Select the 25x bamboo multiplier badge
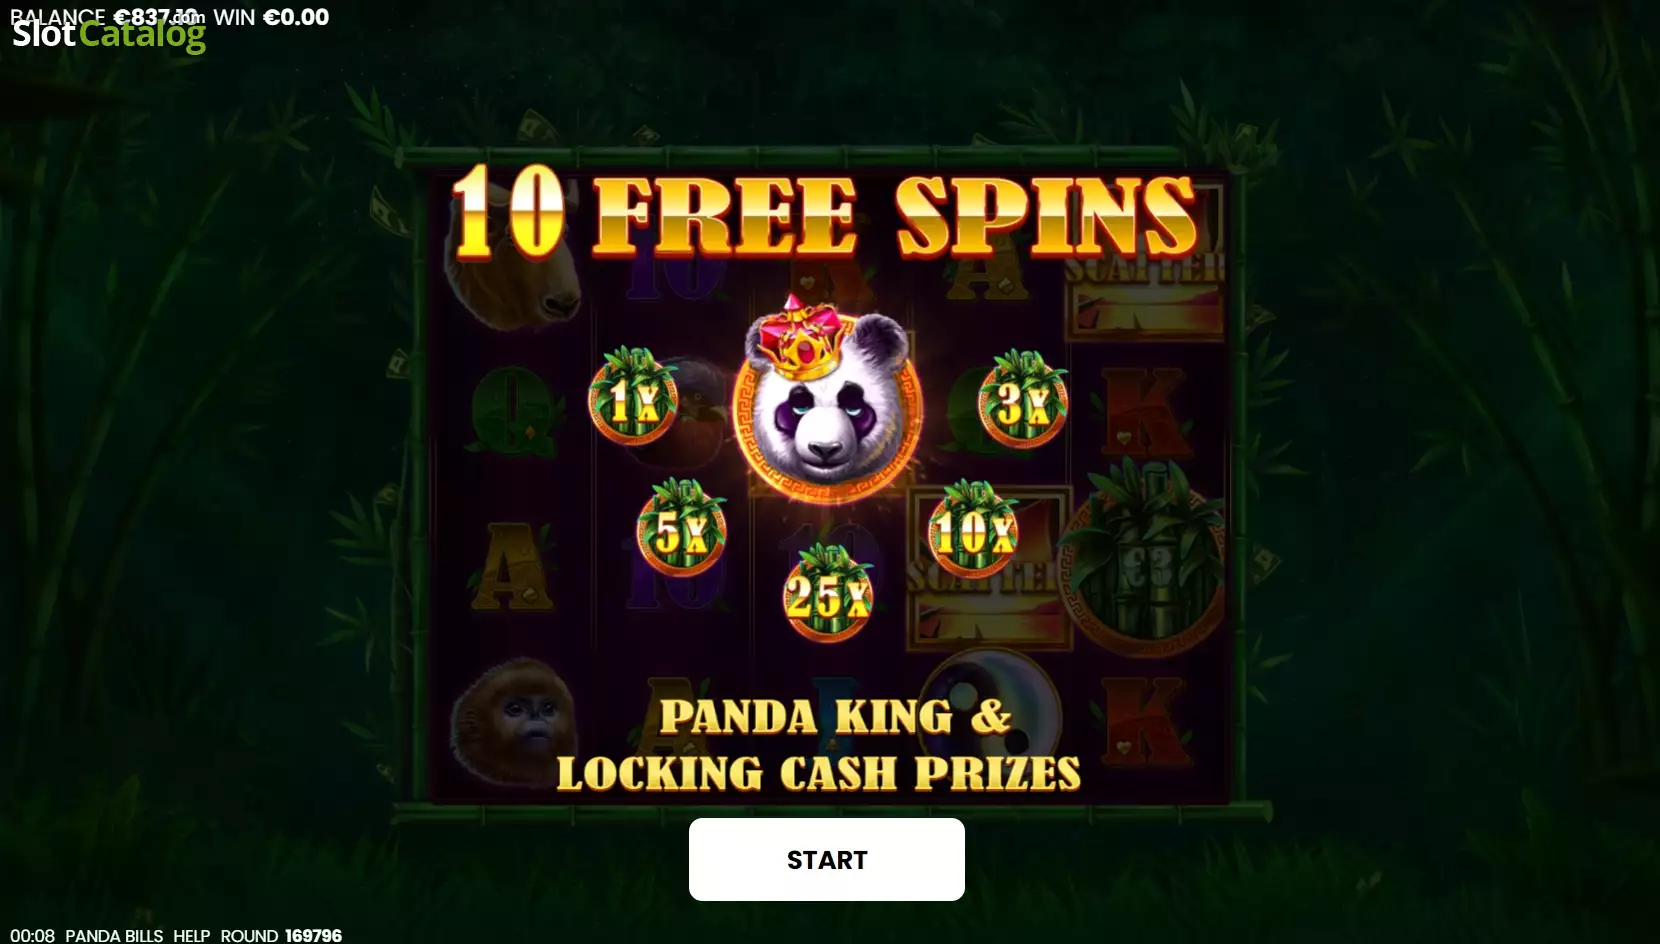1660x944 pixels. point(827,593)
